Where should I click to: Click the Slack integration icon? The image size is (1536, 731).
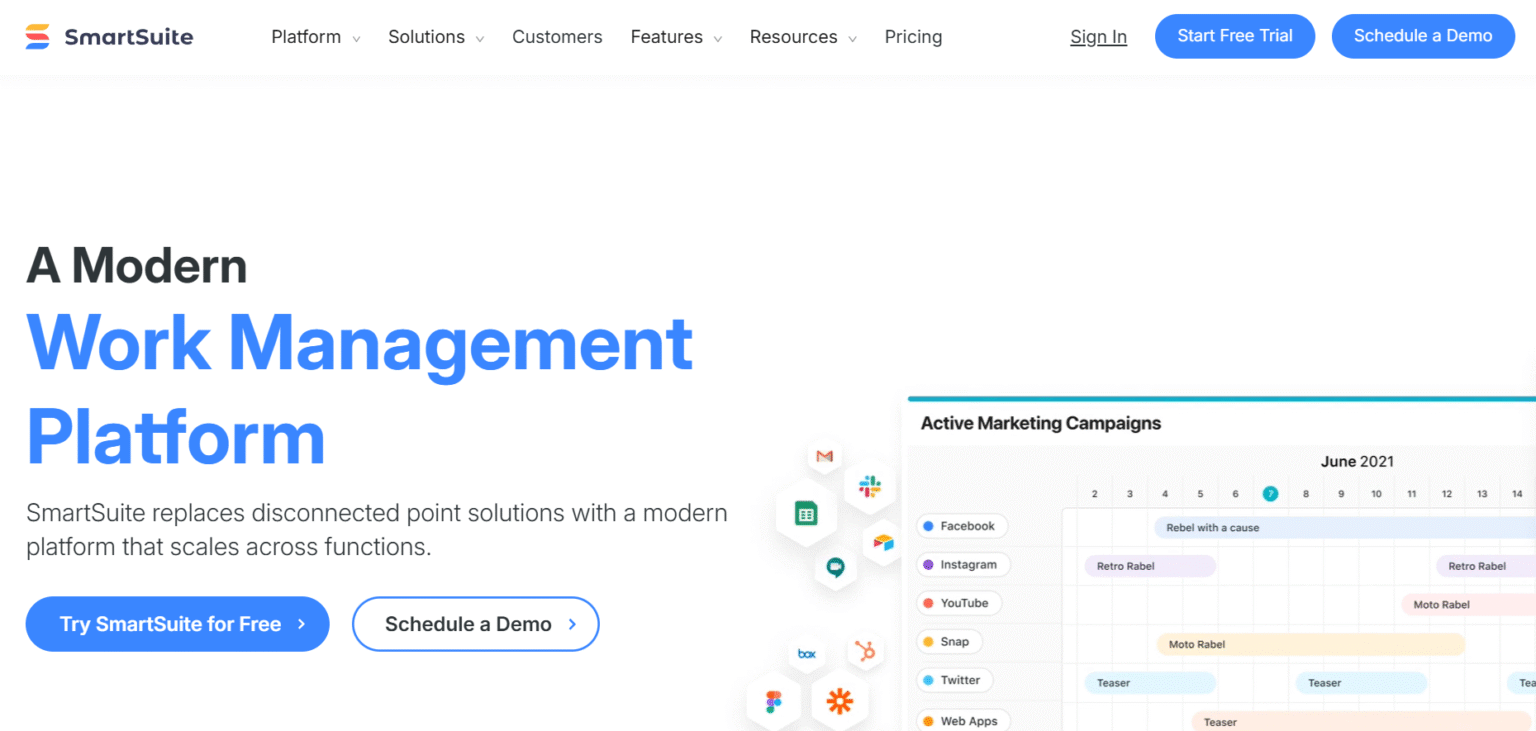[x=869, y=487]
